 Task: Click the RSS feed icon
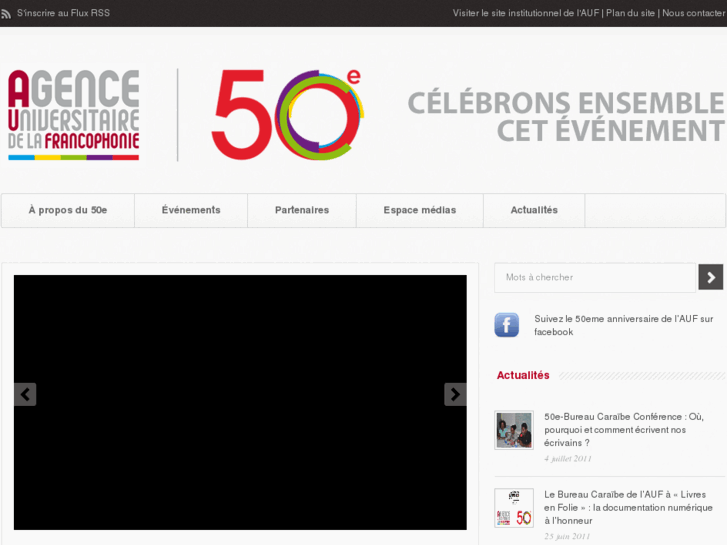tap(6, 14)
